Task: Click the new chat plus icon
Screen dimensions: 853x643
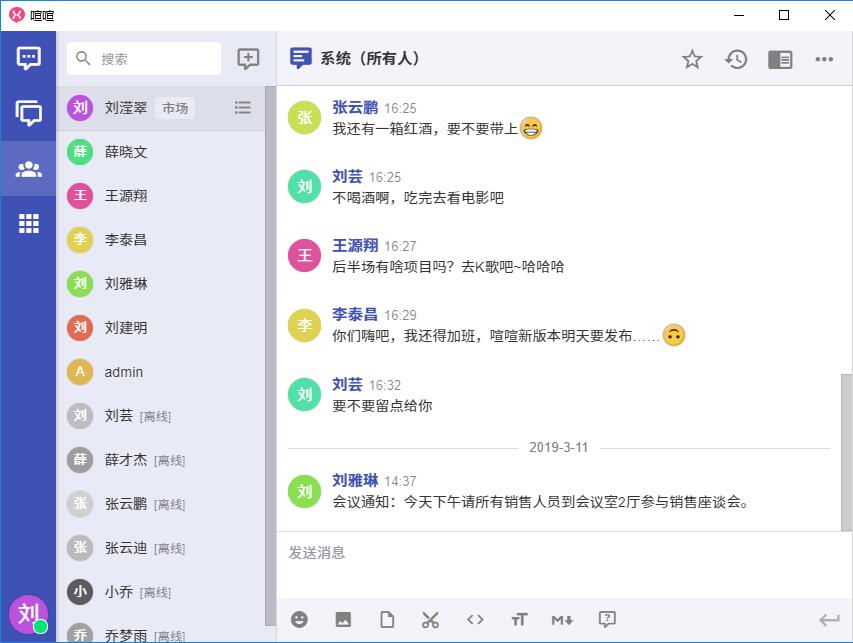Action: pos(248,59)
